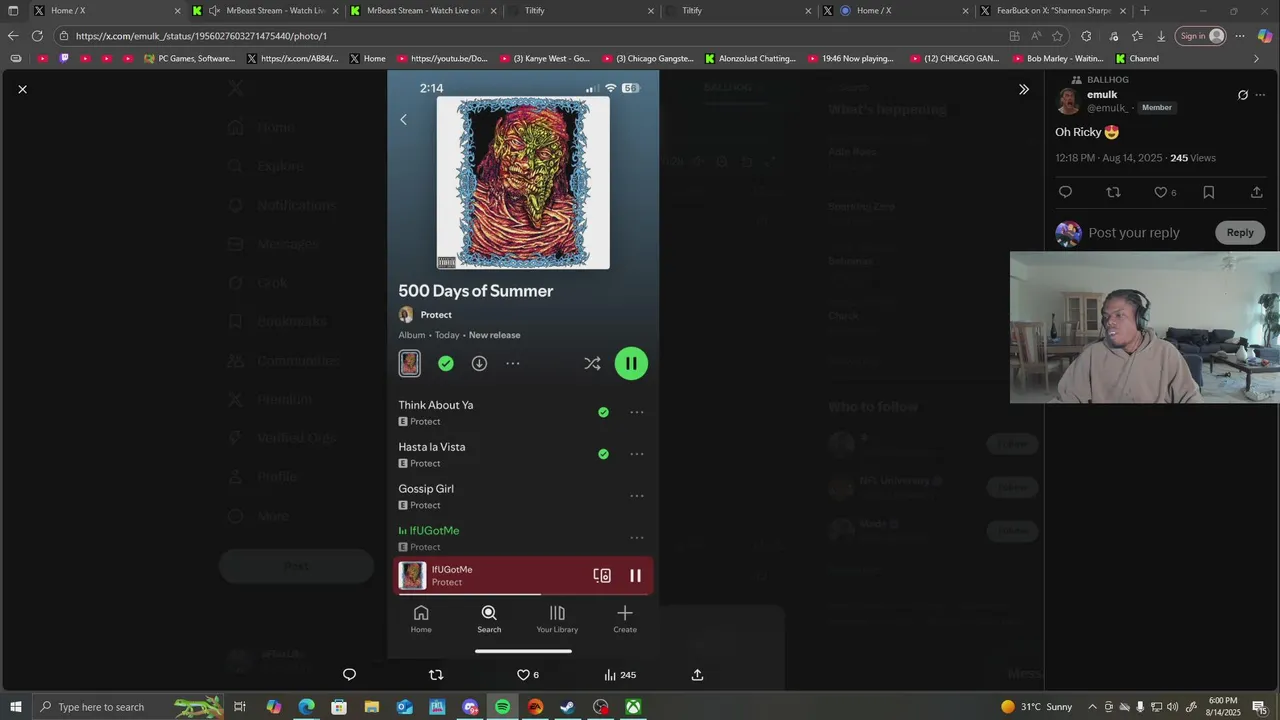Open Edge downloads icon

[x=1161, y=36]
